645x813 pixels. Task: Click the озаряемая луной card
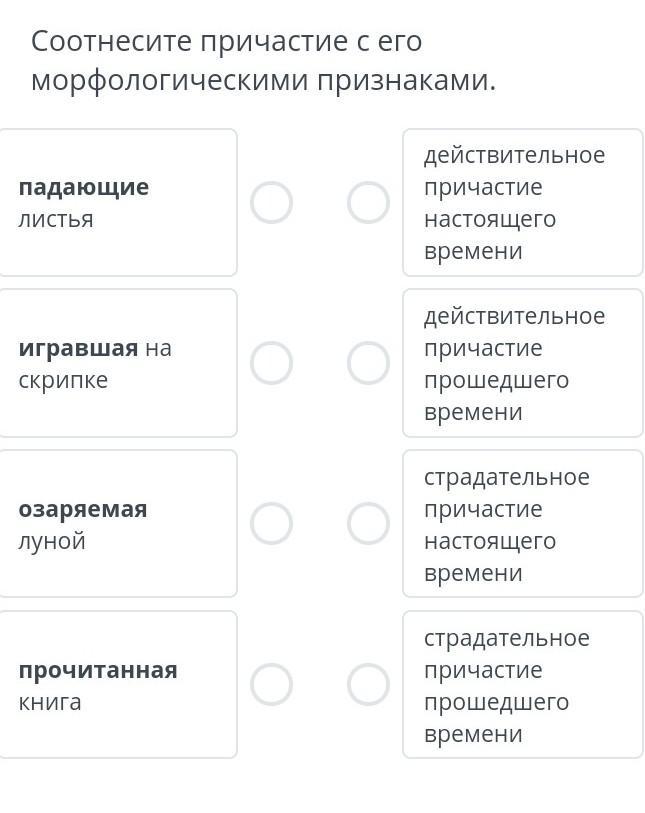pyautogui.click(x=117, y=524)
